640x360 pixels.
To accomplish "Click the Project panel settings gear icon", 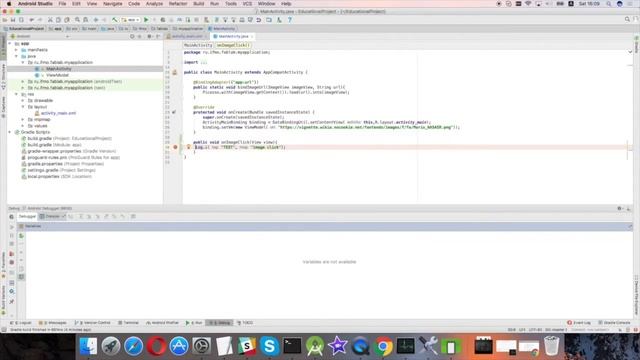I will click(149, 36).
